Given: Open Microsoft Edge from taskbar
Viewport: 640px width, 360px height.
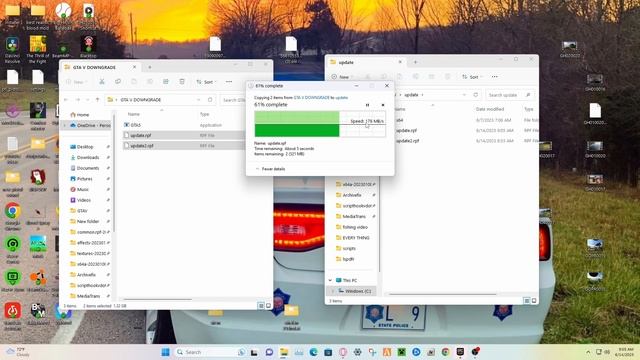Looking at the screenshot, I should coord(313,352).
